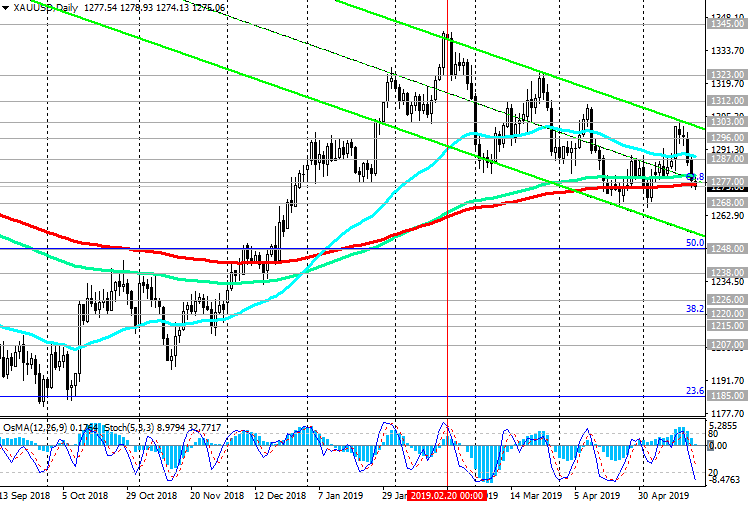The height and width of the screenshot is (506, 749).
Task: Click the 1303.00 price level label
Action: pos(727,122)
